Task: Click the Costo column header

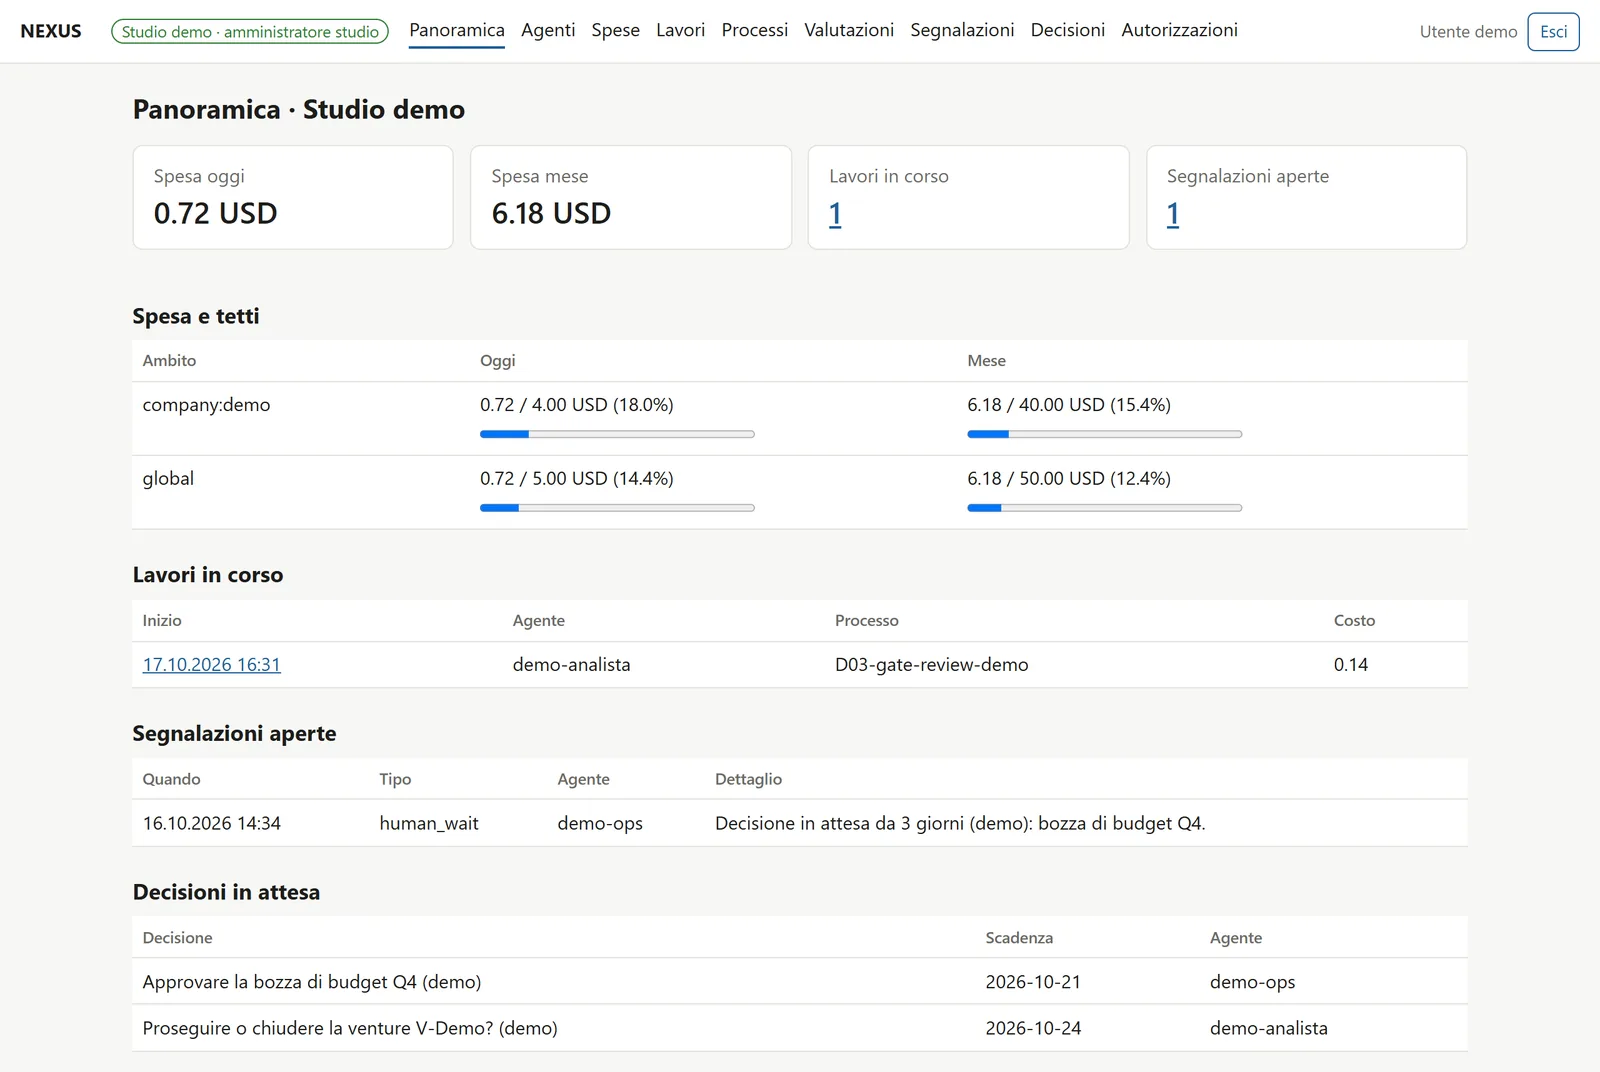Action: pos(1354,621)
